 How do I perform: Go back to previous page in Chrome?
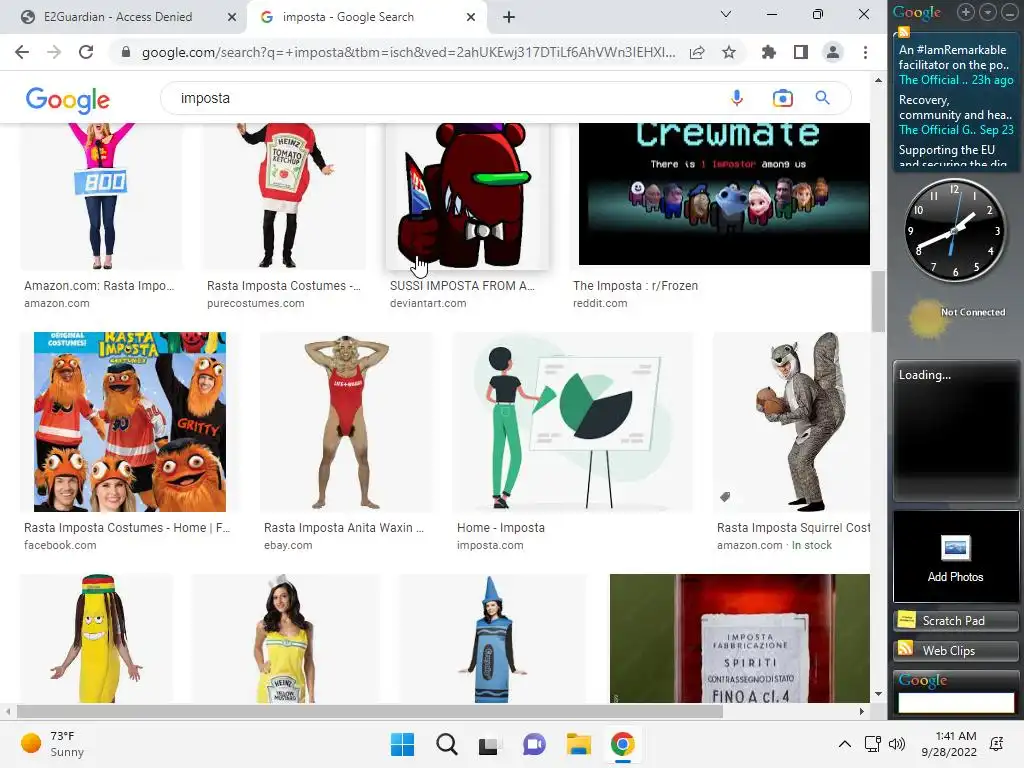tap(22, 52)
